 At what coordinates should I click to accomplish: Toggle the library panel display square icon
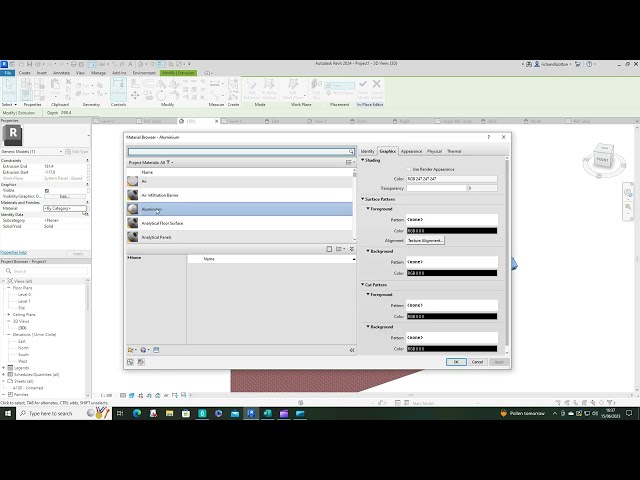tap(329, 249)
